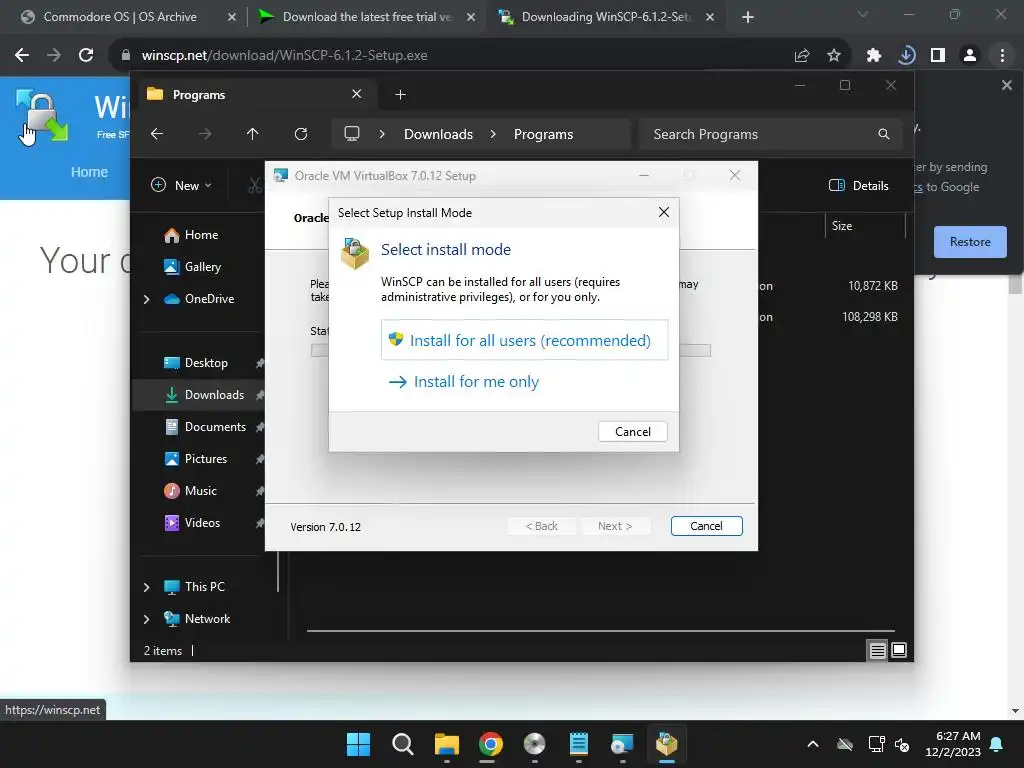Viewport: 1024px width, 768px height.
Task: Open the New dropdown in File Explorer
Action: pyautogui.click(x=181, y=185)
